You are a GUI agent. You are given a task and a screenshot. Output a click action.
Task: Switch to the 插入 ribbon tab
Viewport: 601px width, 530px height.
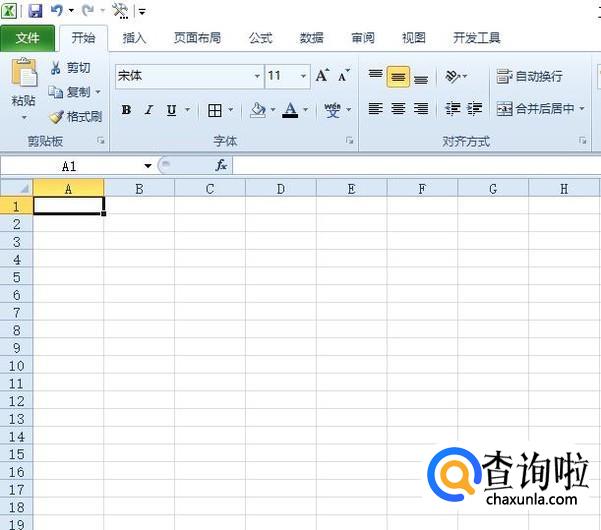[x=134, y=38]
